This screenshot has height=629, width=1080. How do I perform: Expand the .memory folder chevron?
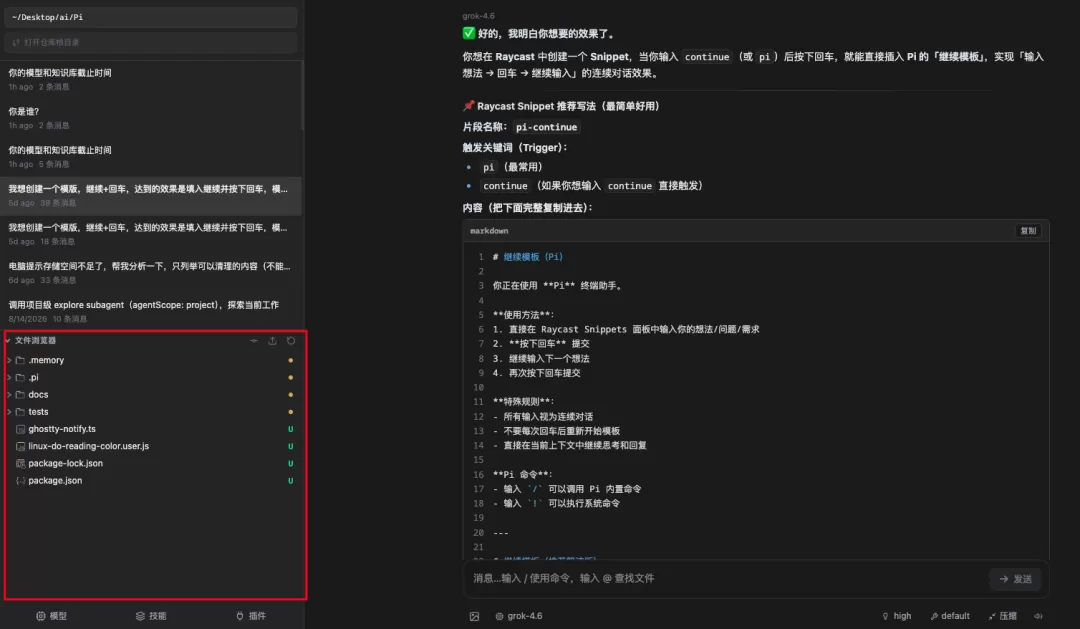tap(9, 360)
